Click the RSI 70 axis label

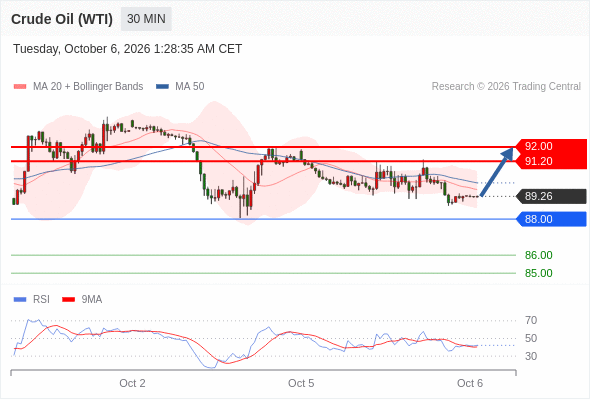tap(531, 321)
